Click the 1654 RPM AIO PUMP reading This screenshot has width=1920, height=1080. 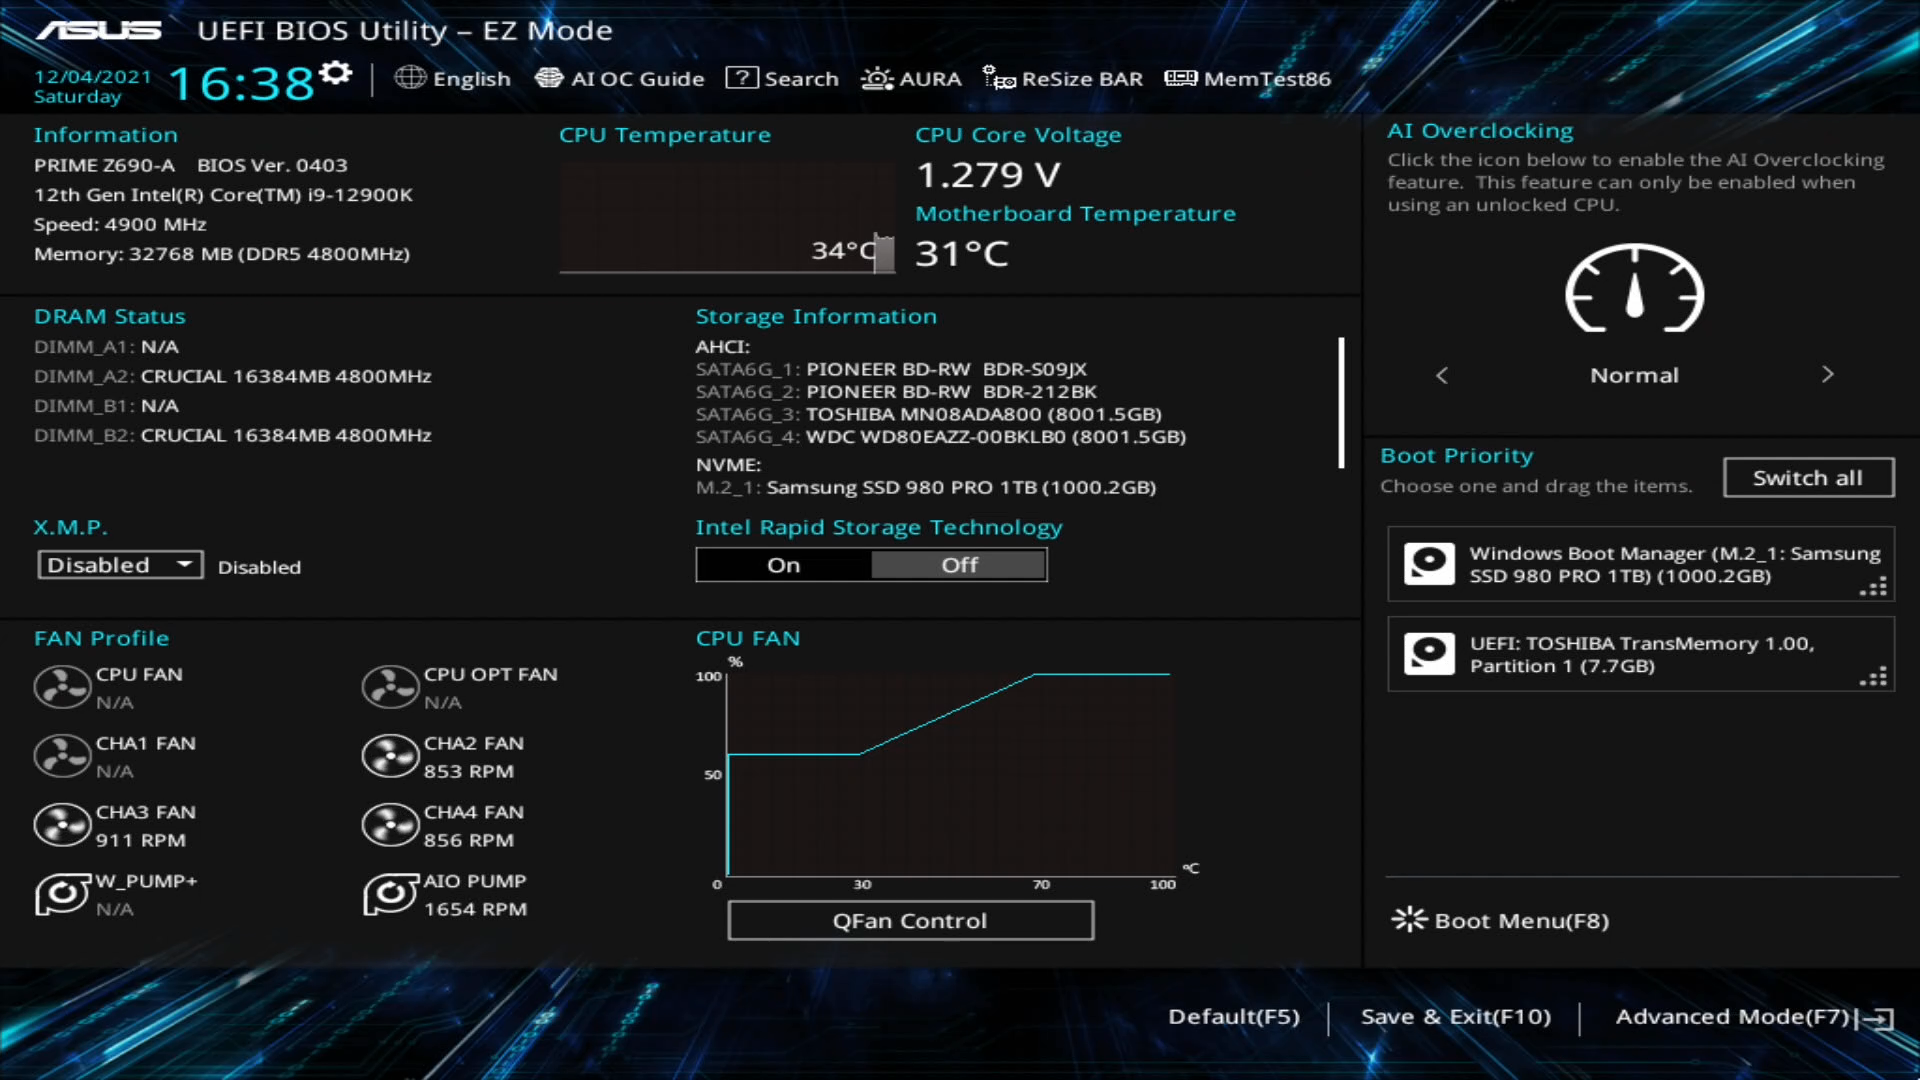[x=475, y=909]
